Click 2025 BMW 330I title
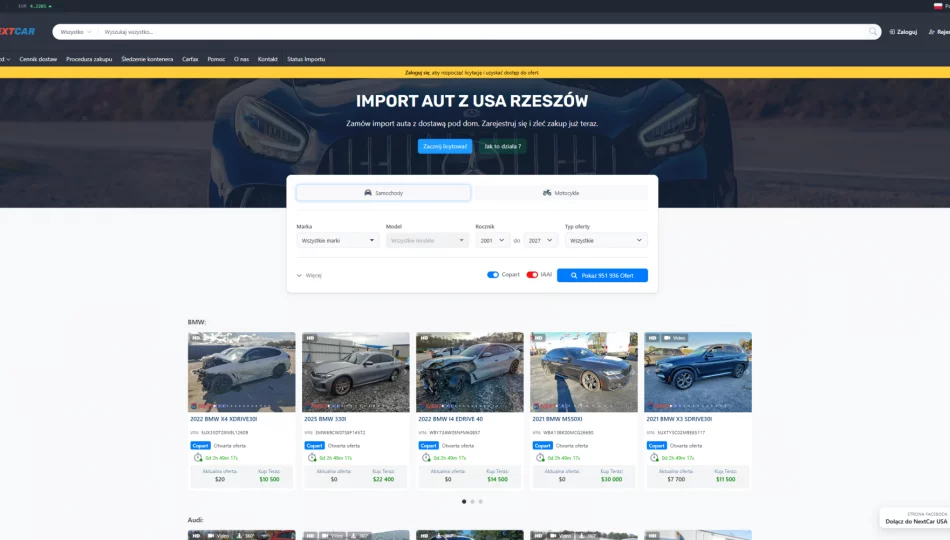The image size is (950, 540). tap(325, 419)
